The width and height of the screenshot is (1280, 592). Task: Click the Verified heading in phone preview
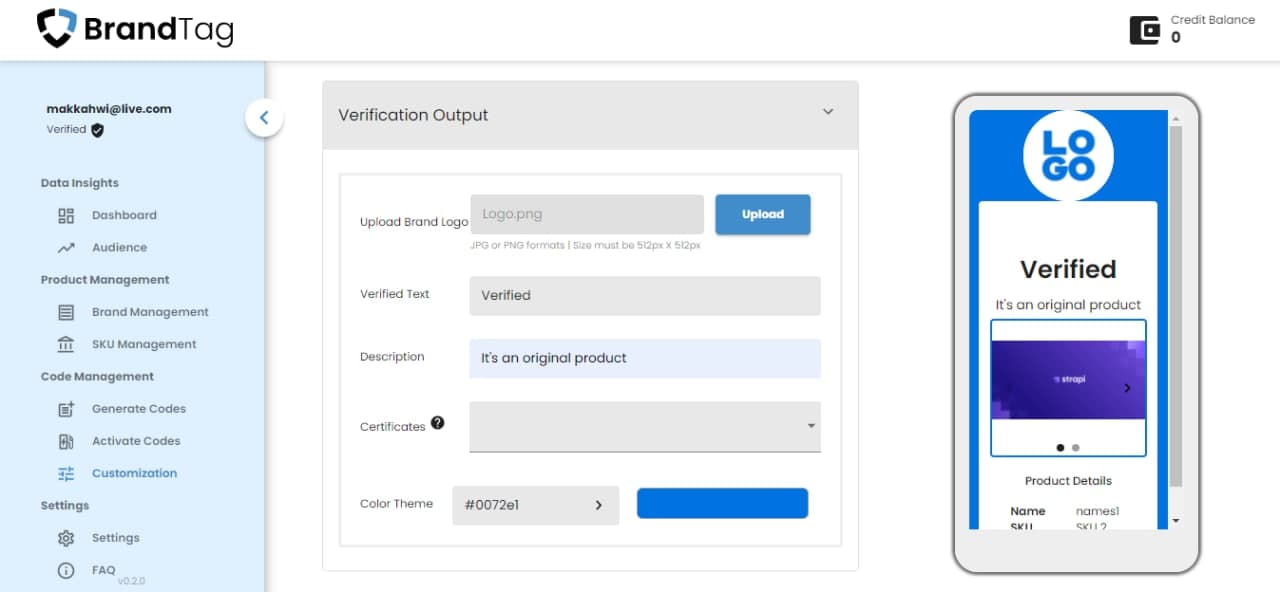click(x=1068, y=269)
